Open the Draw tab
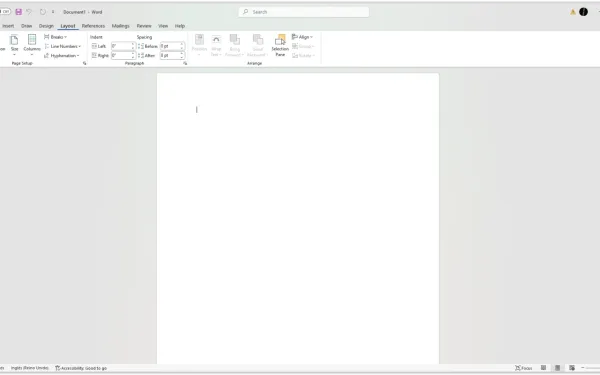Viewport: 600px width, 375px height. click(x=26, y=26)
